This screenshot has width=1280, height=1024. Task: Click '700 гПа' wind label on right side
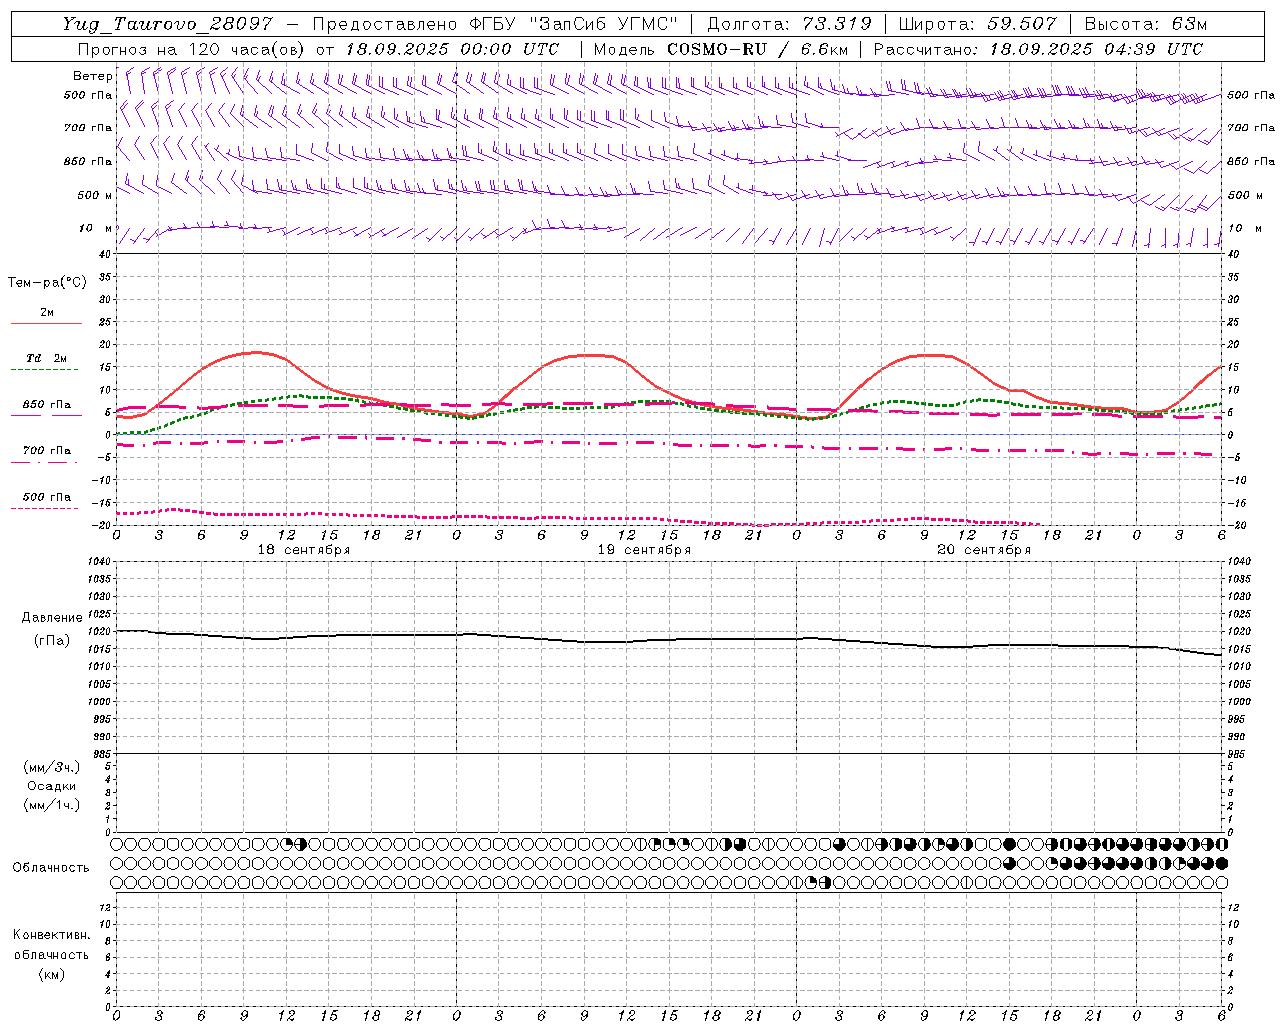[1251, 128]
